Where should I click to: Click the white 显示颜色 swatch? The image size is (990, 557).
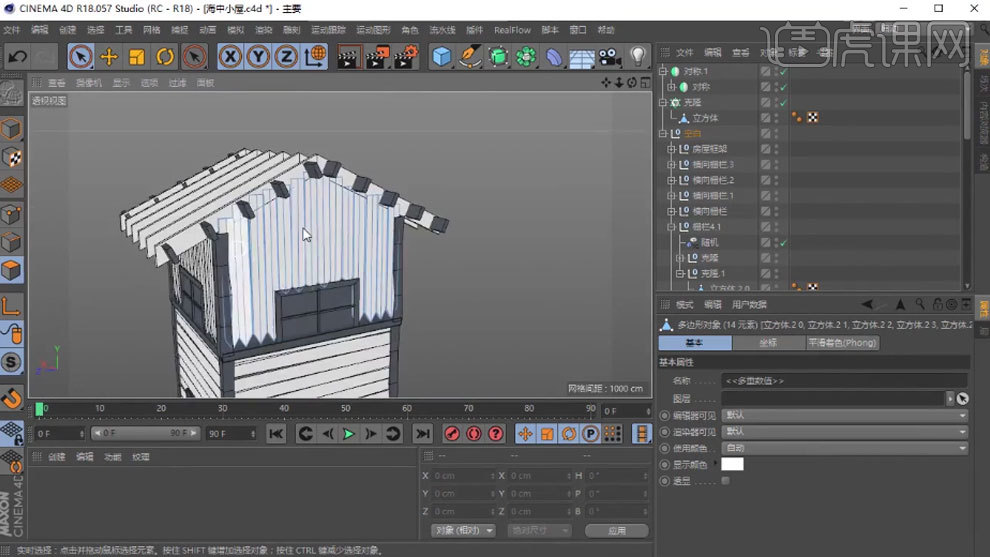click(x=732, y=464)
